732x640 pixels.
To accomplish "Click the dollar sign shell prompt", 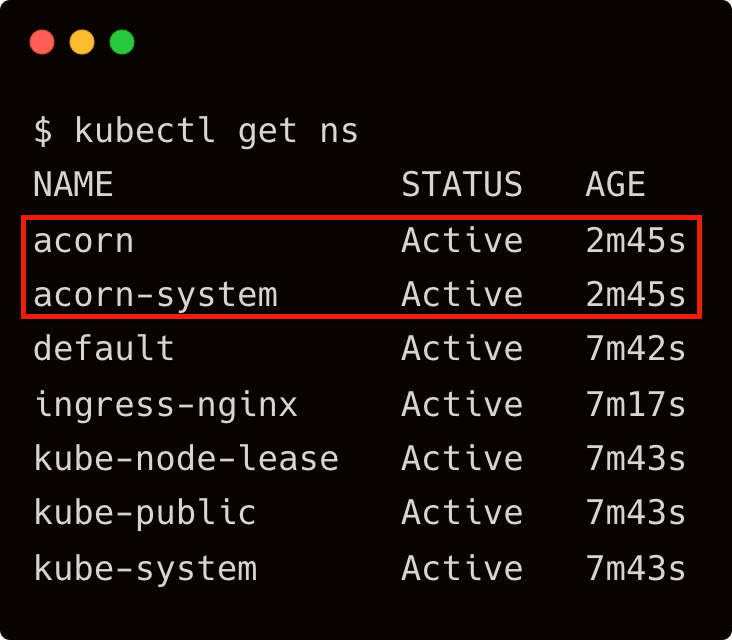I will pos(43,131).
